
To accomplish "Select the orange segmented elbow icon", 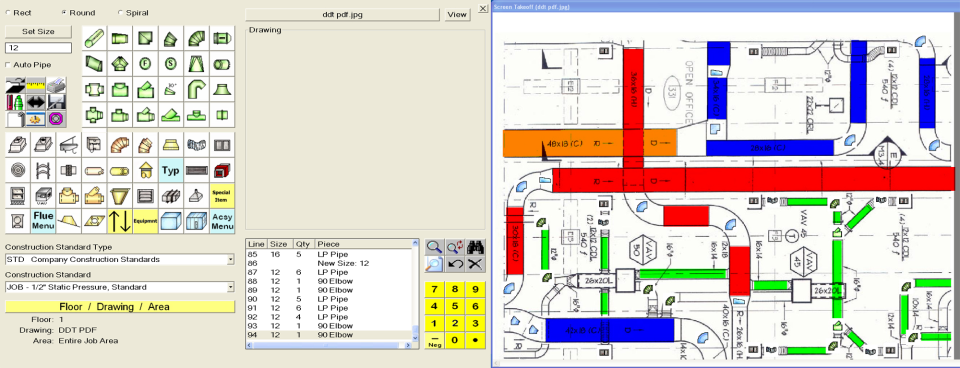I will [119, 145].
